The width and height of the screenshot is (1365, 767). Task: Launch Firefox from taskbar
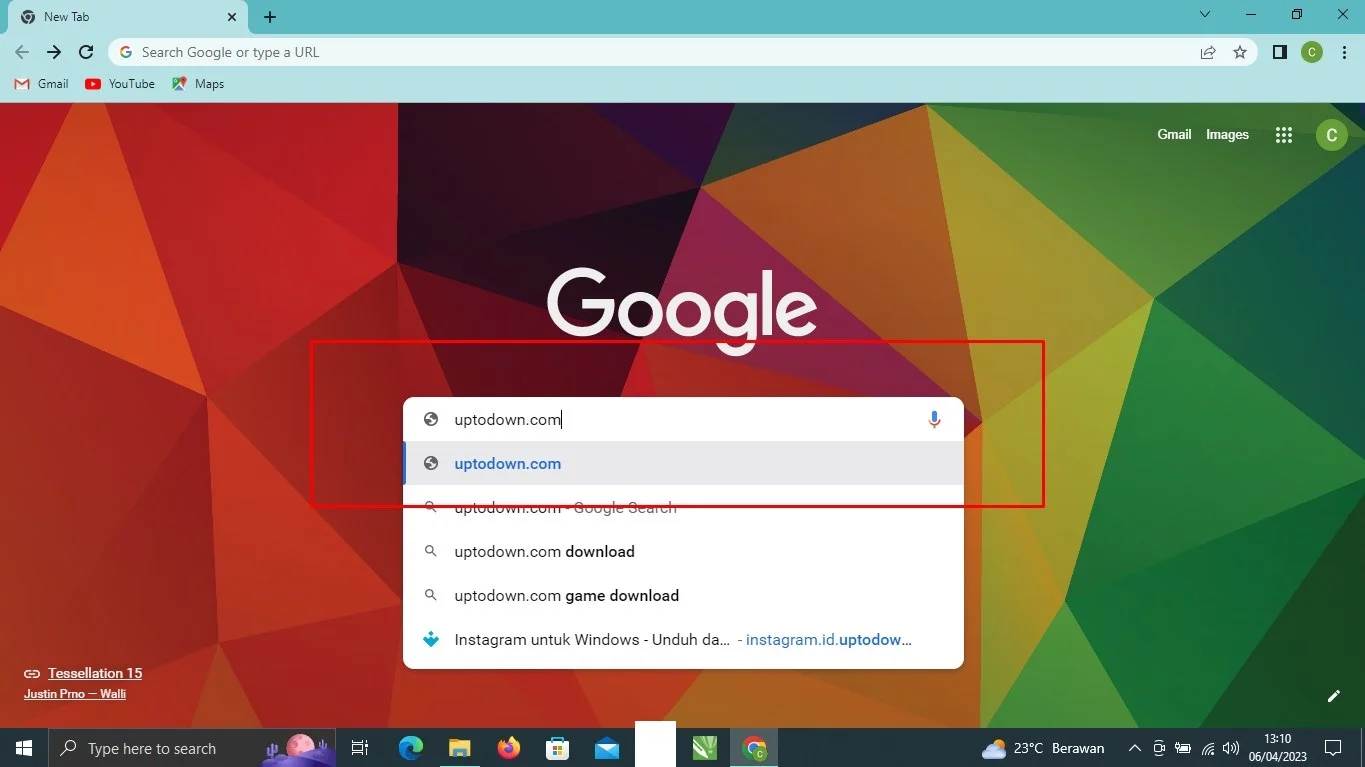click(509, 748)
